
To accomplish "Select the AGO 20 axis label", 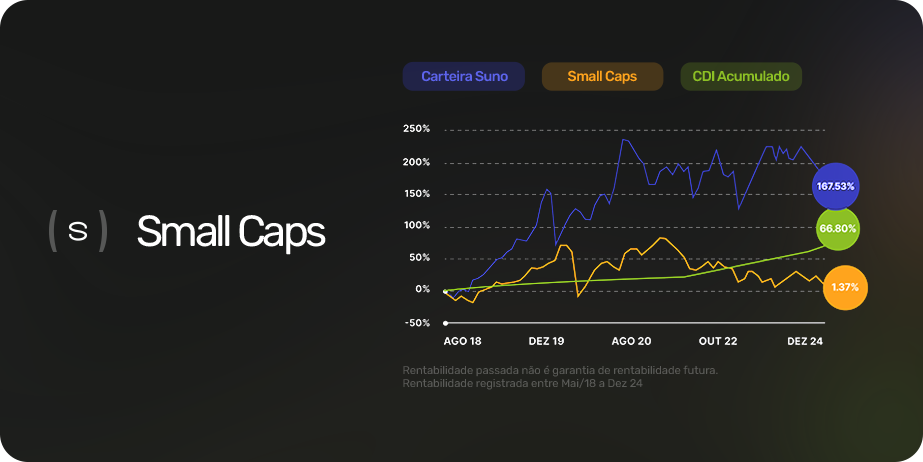I will (x=632, y=341).
